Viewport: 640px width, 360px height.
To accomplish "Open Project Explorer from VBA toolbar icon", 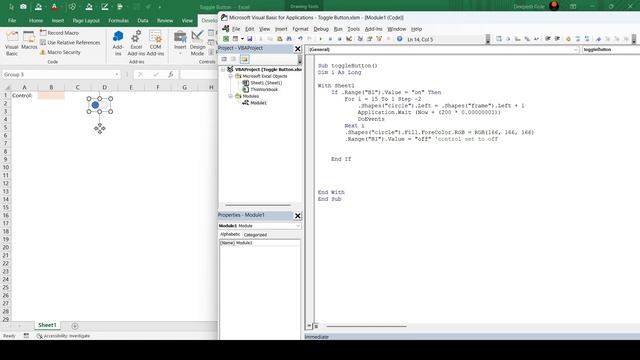I will (360, 39).
